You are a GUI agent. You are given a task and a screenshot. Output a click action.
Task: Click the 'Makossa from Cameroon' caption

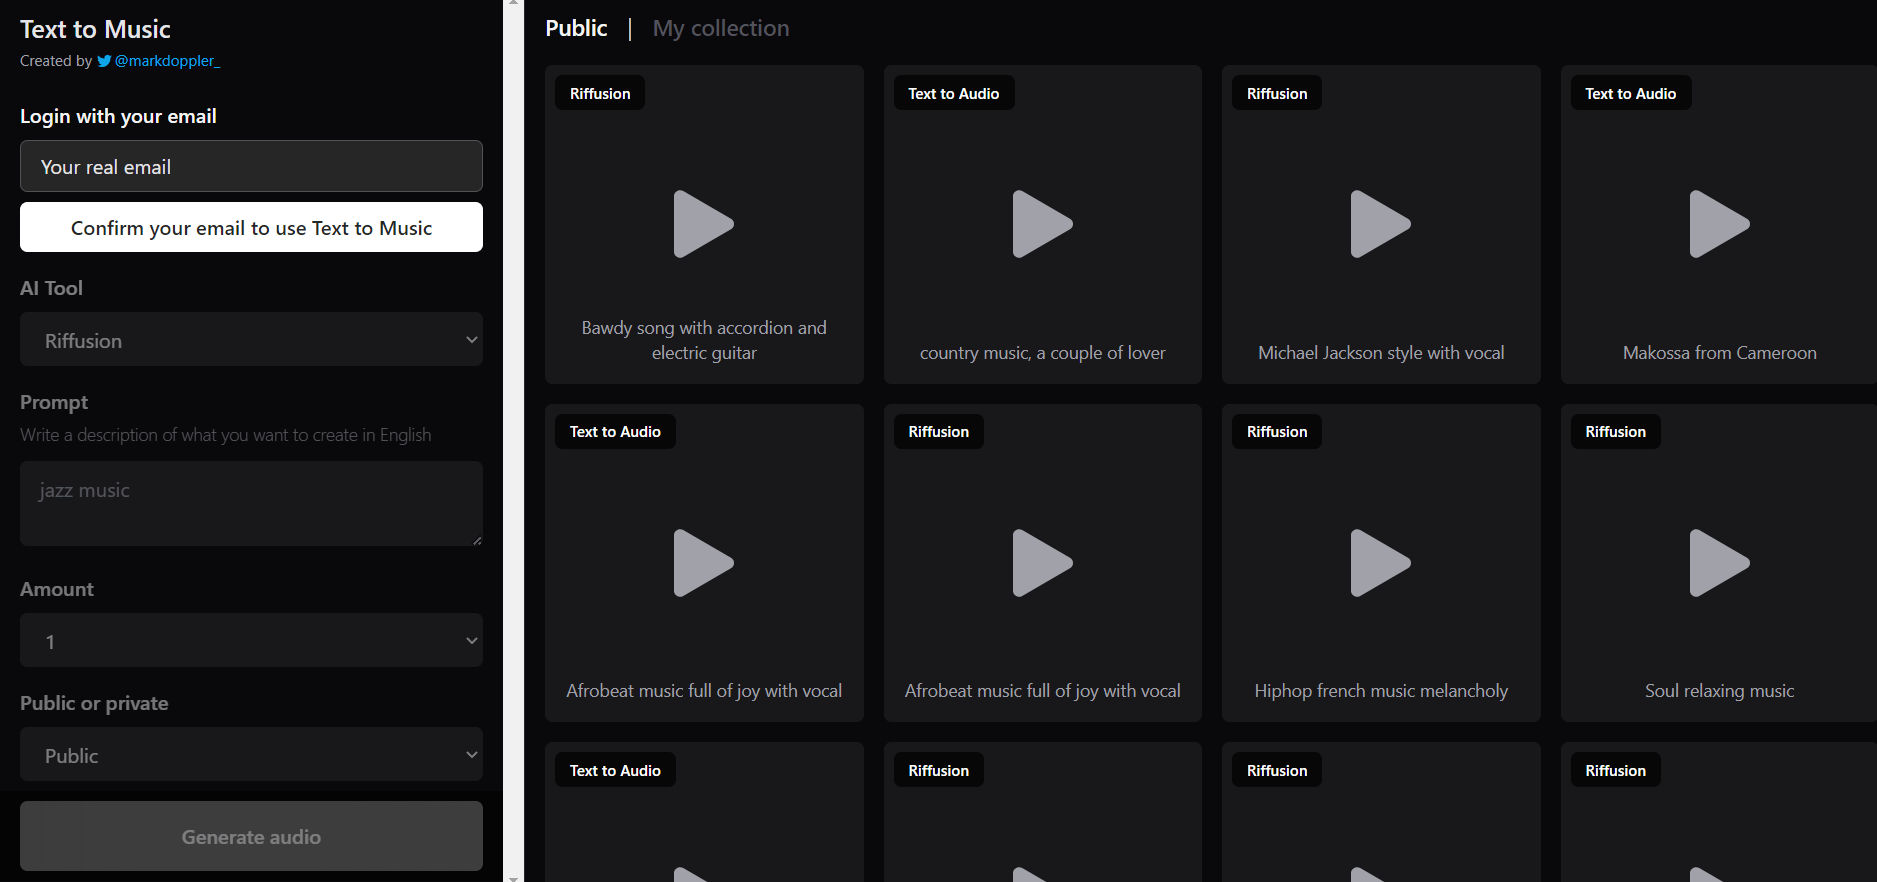tap(1719, 352)
